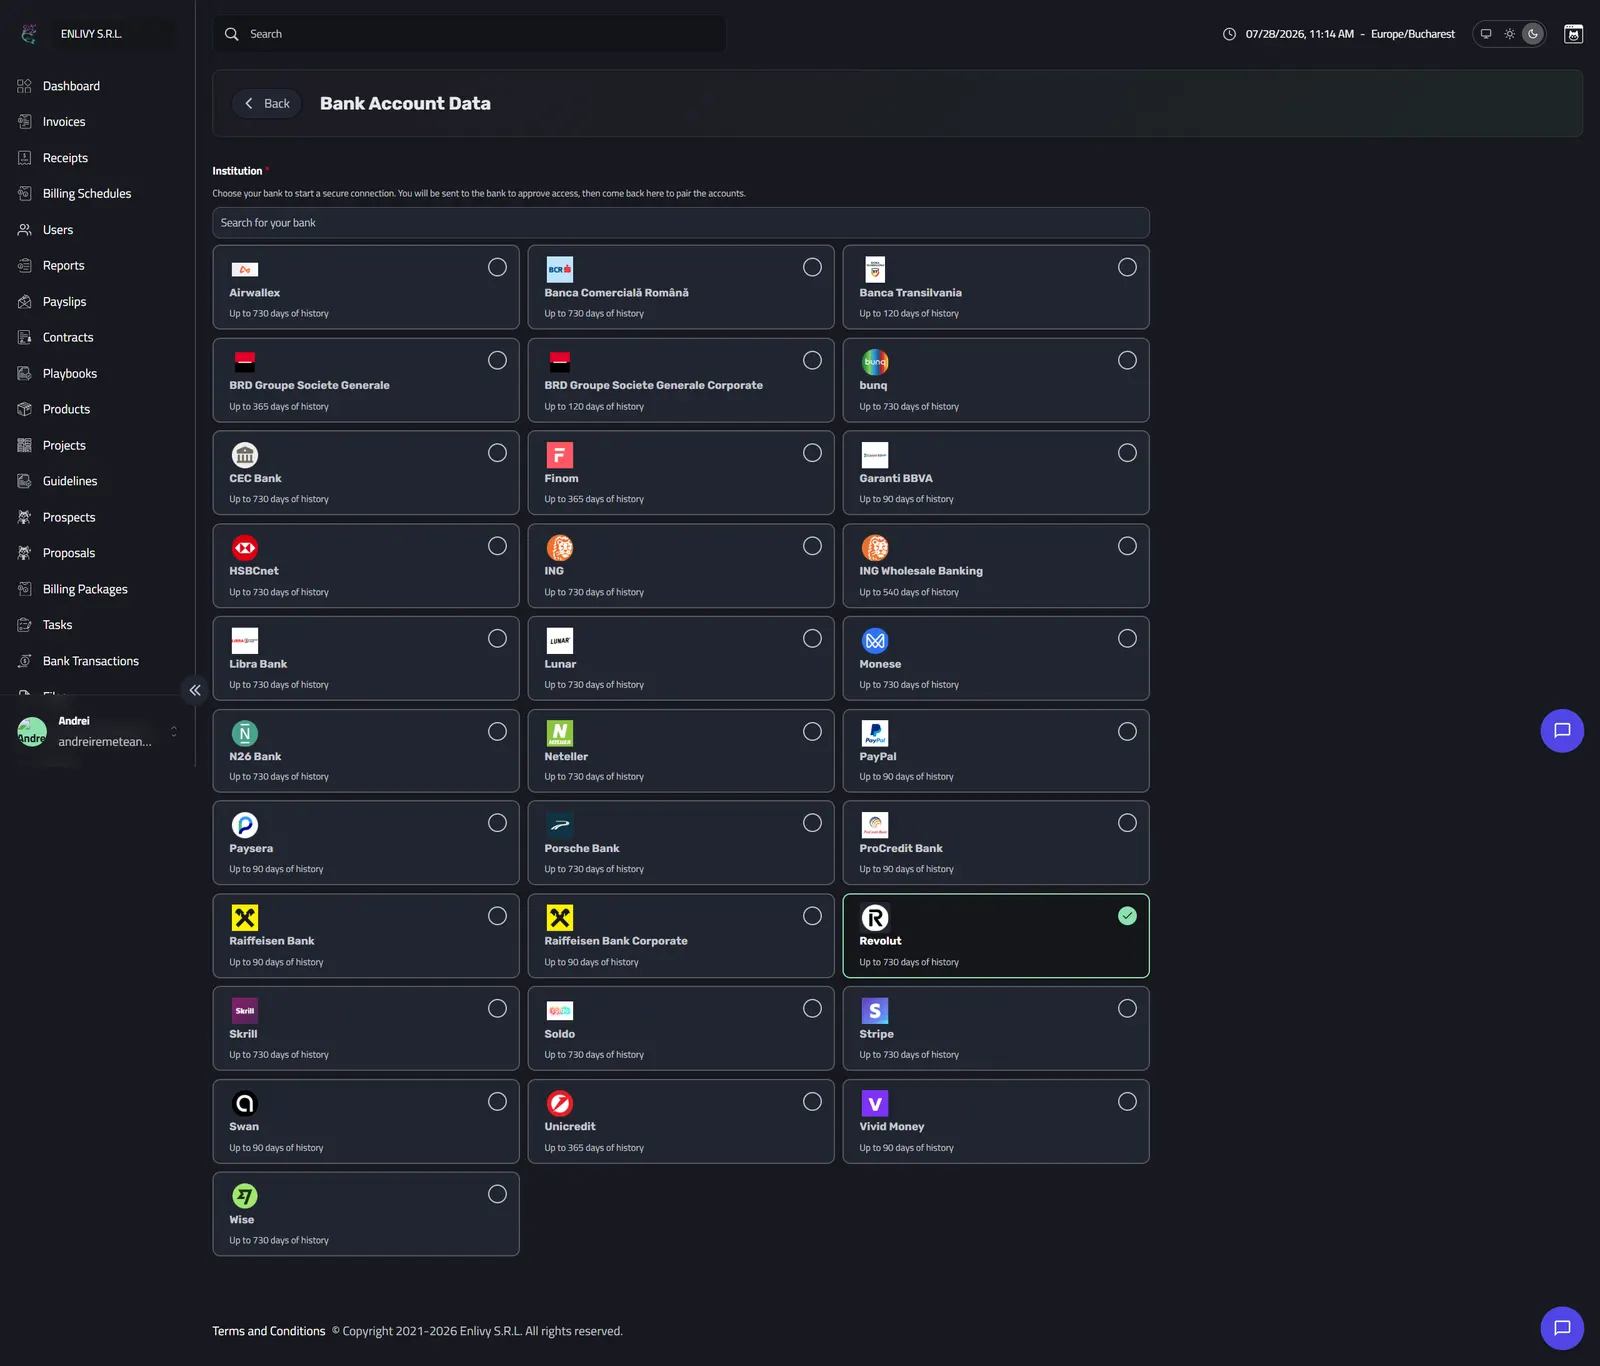The image size is (1600, 1366).
Task: Click the Guidelines sidebar icon
Action: (25, 481)
